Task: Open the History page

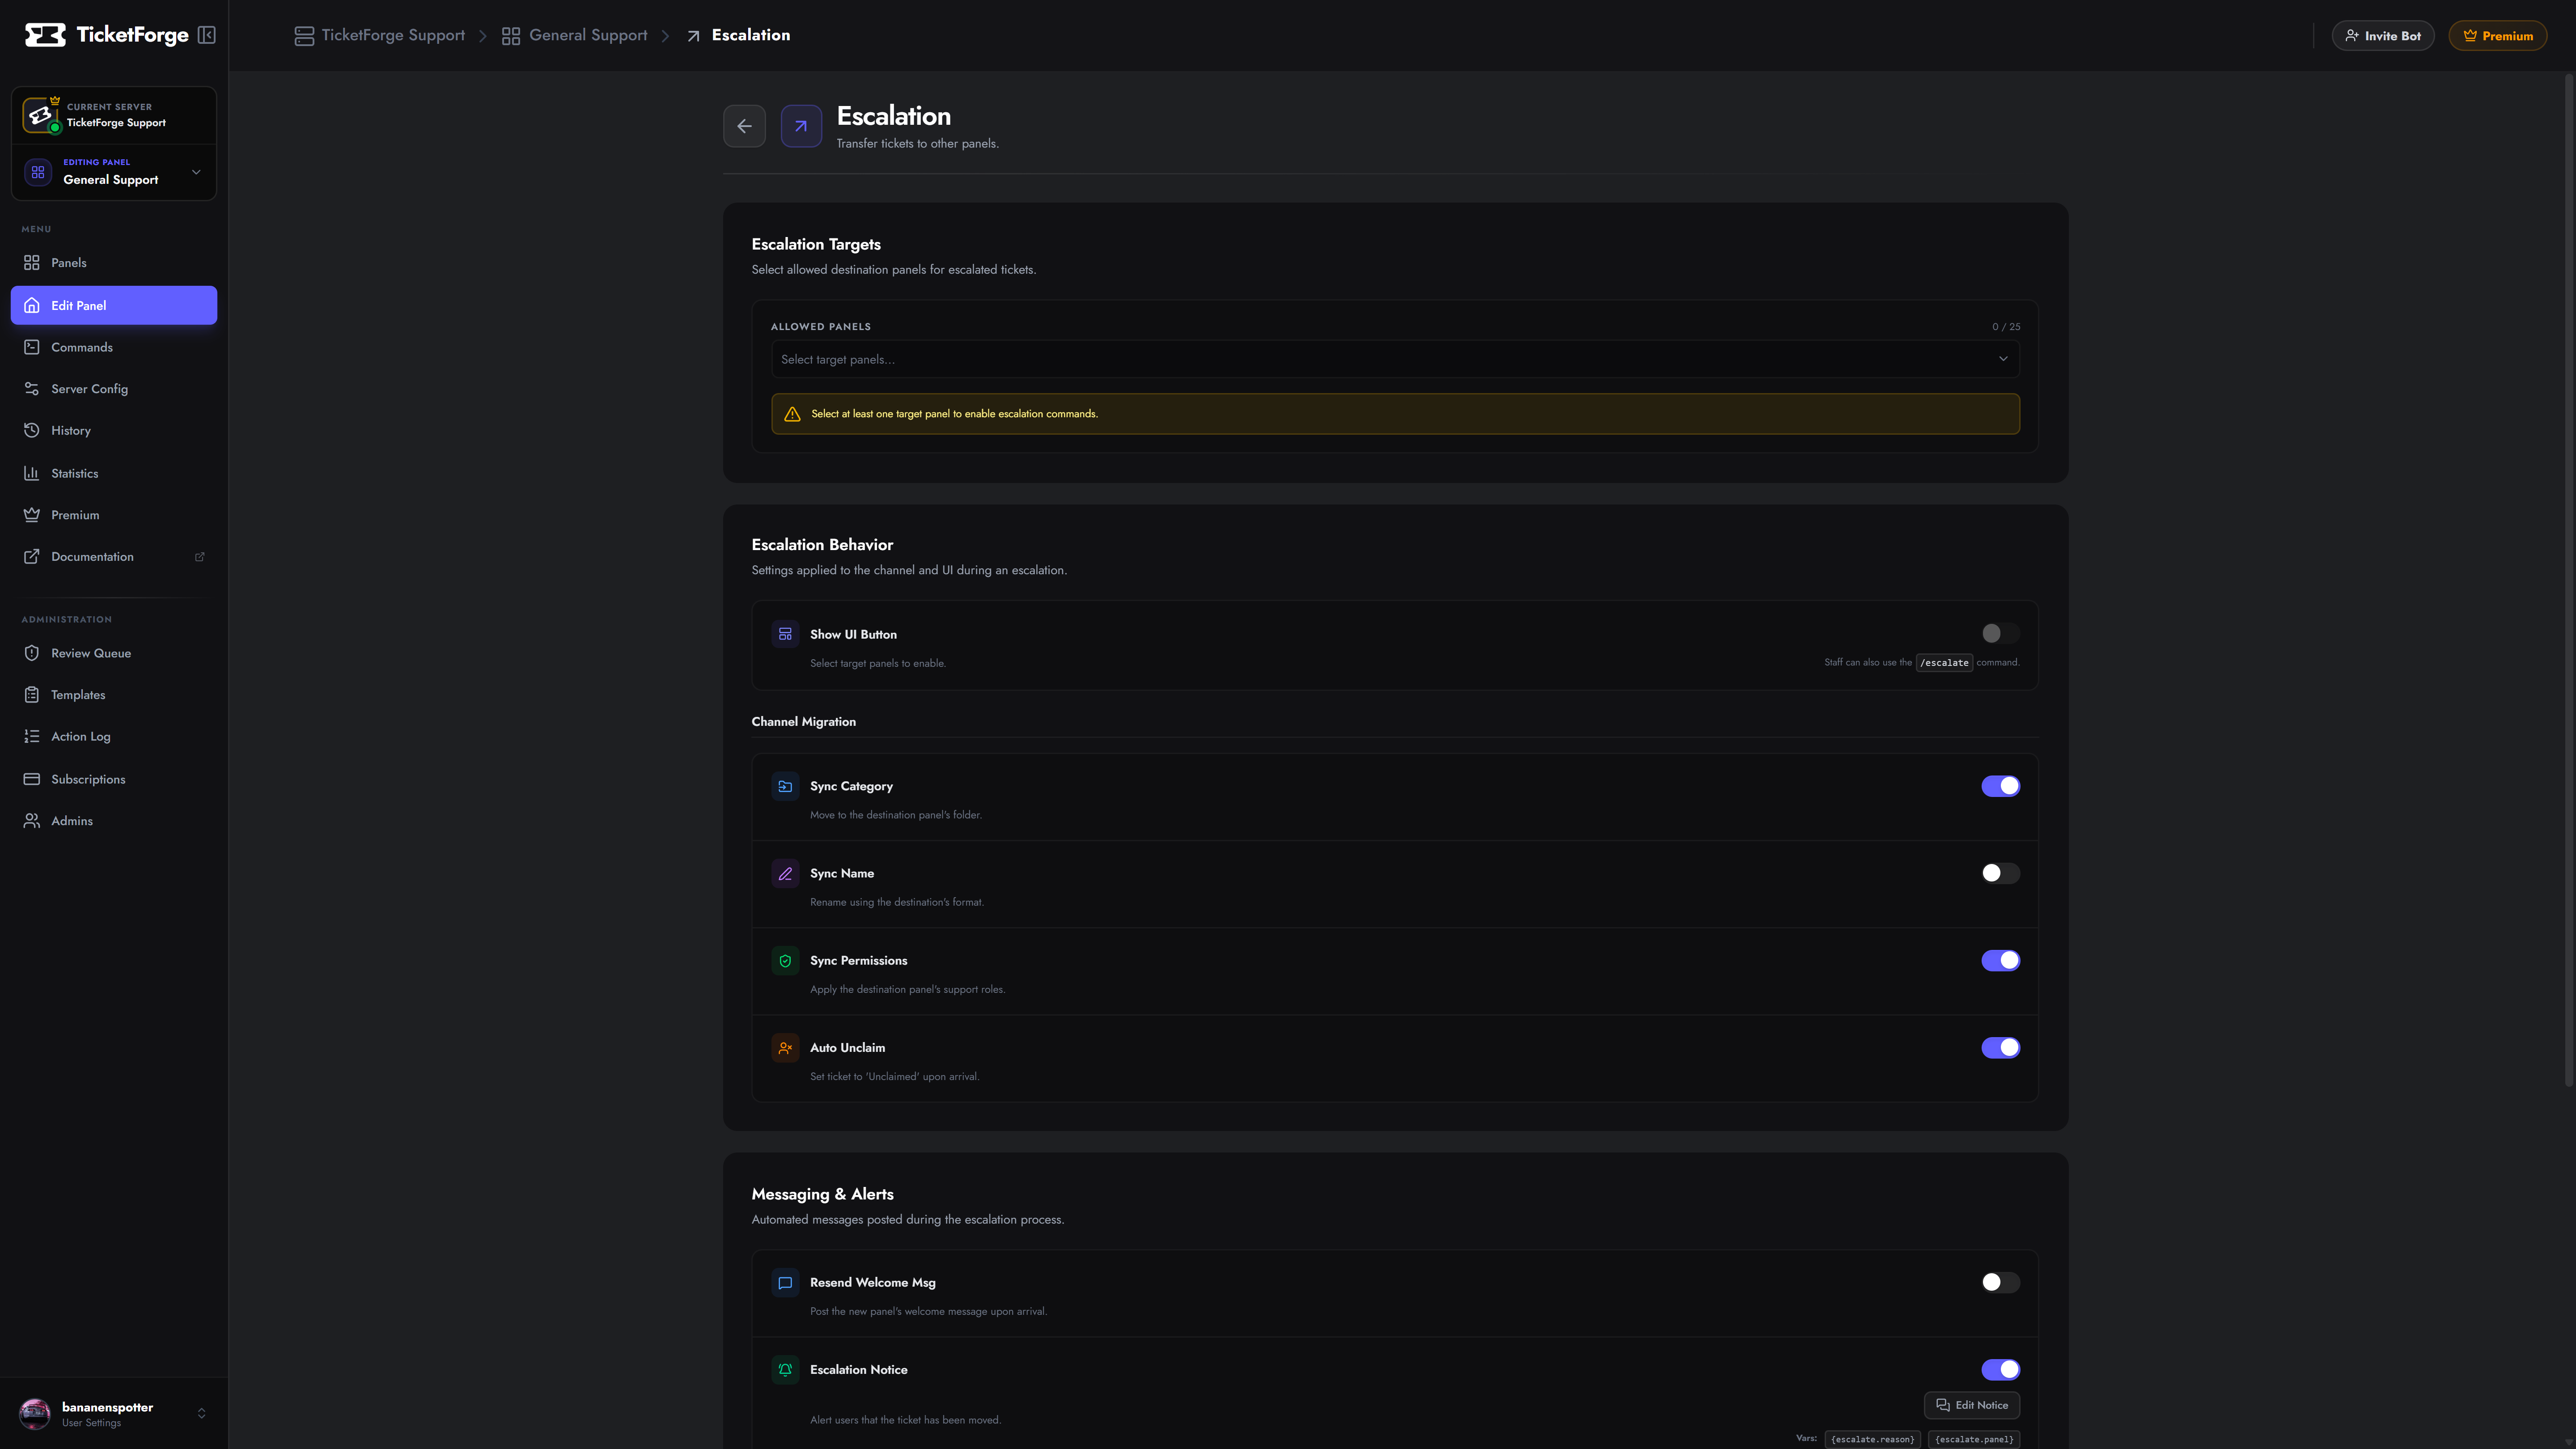Action: point(114,431)
